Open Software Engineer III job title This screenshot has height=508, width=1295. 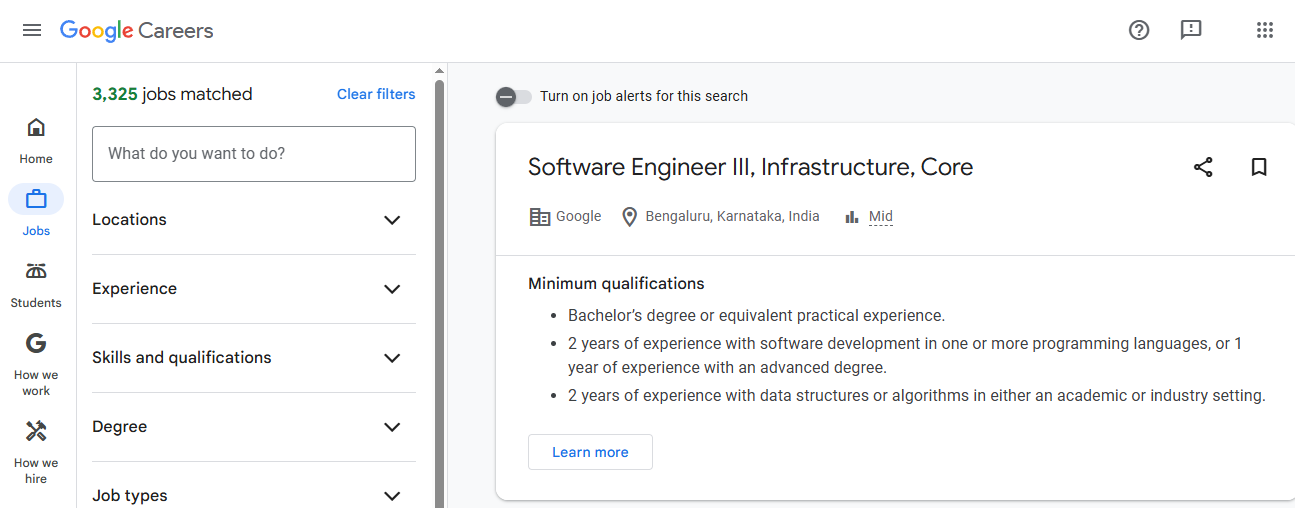point(750,167)
